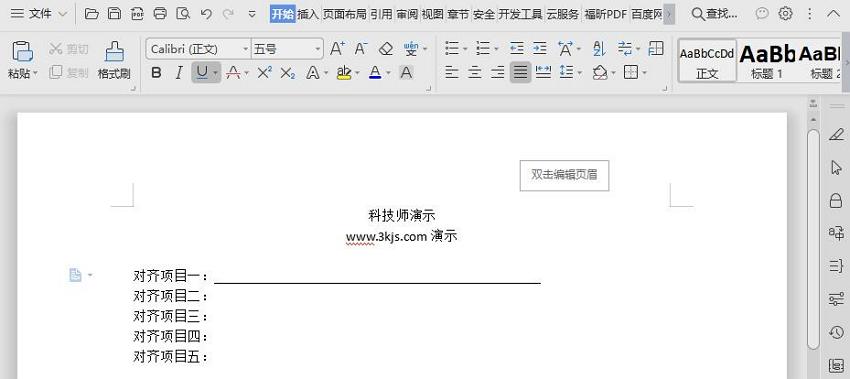Open the history clock icon in sidebar

(x=836, y=332)
